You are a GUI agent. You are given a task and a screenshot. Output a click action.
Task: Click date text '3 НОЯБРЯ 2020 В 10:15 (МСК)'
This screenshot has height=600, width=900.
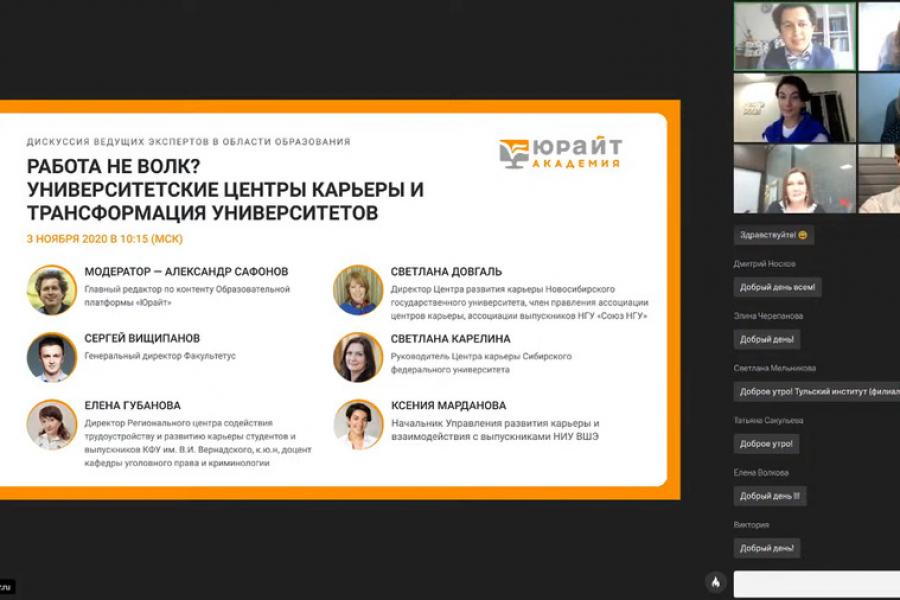pyautogui.click(x=104, y=239)
